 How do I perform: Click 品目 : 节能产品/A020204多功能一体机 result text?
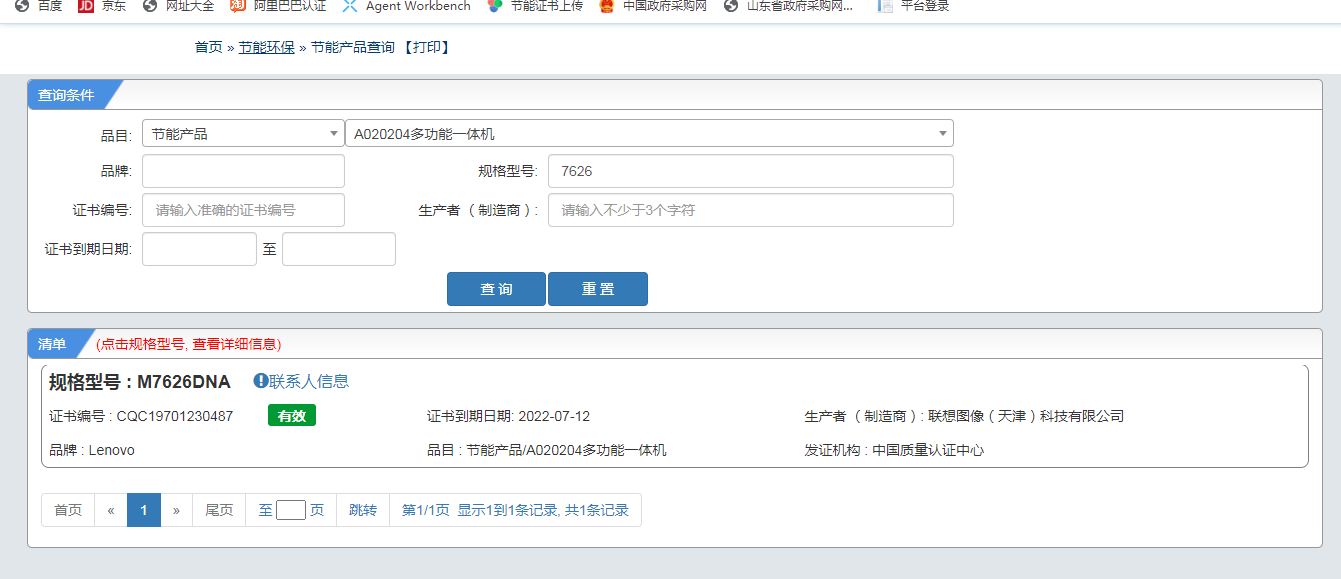pyautogui.click(x=547, y=450)
